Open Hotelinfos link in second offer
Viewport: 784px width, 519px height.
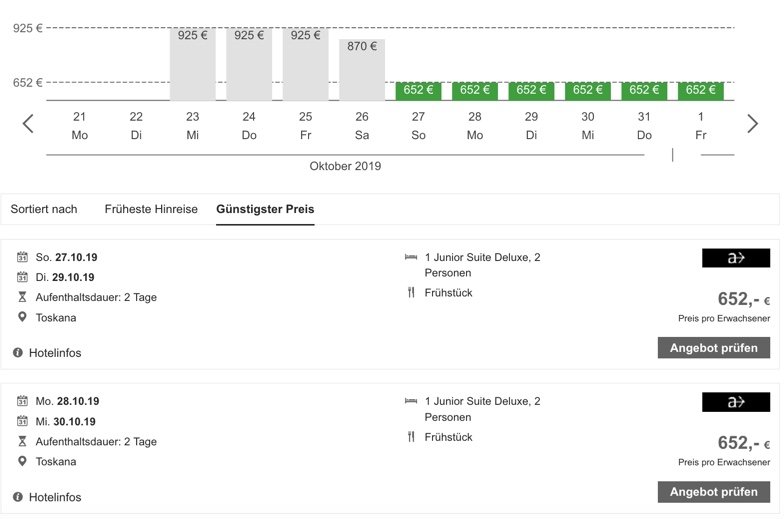coord(55,497)
